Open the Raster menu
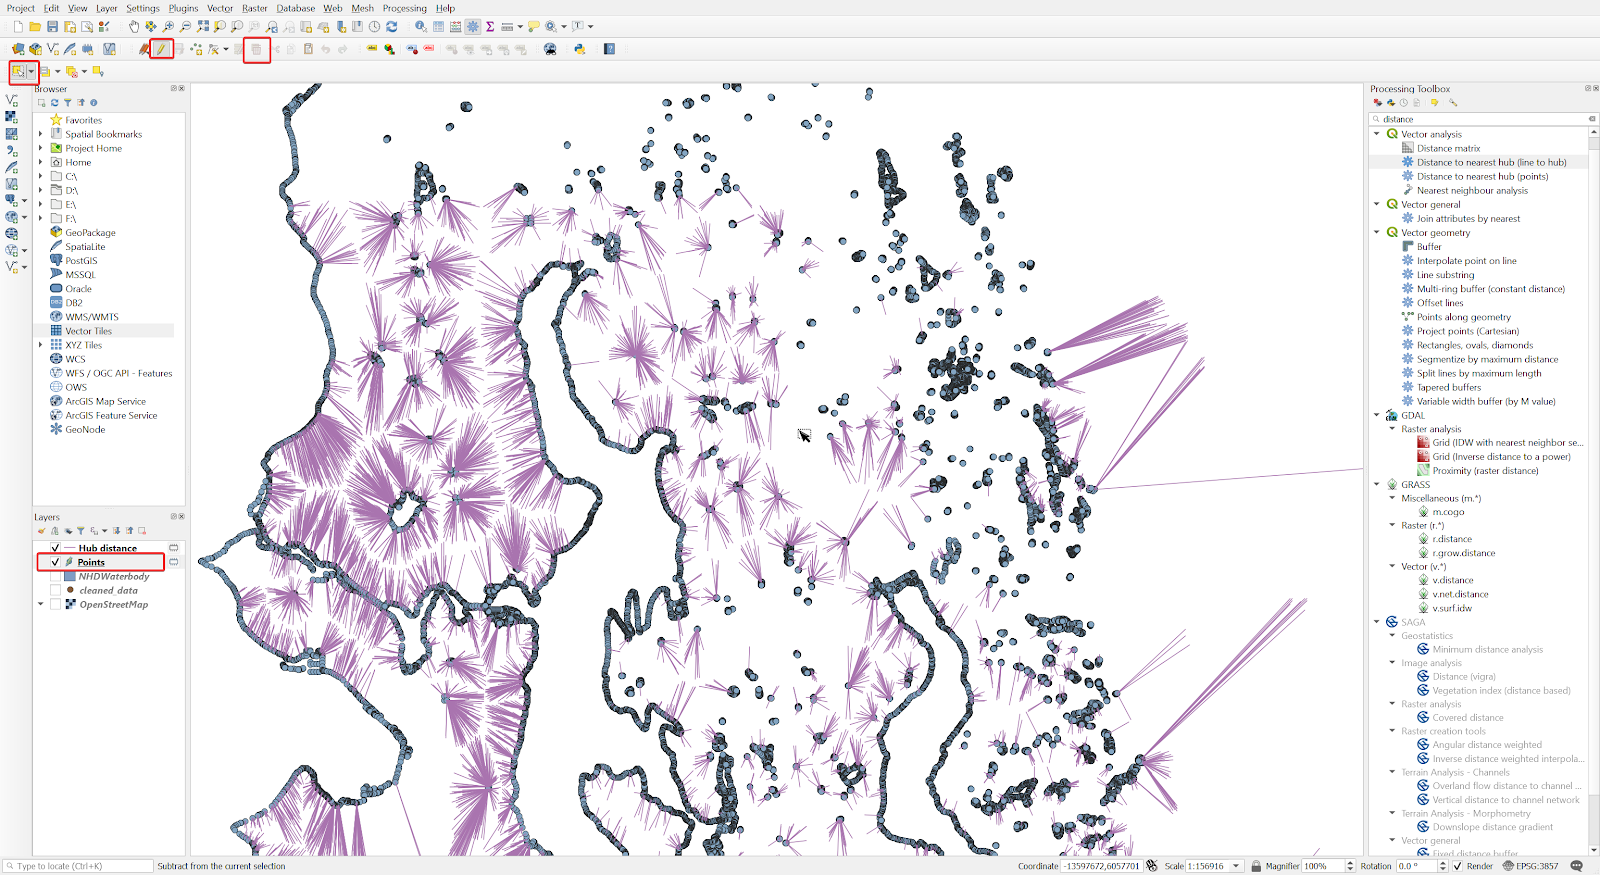This screenshot has height=875, width=1600. tap(255, 8)
